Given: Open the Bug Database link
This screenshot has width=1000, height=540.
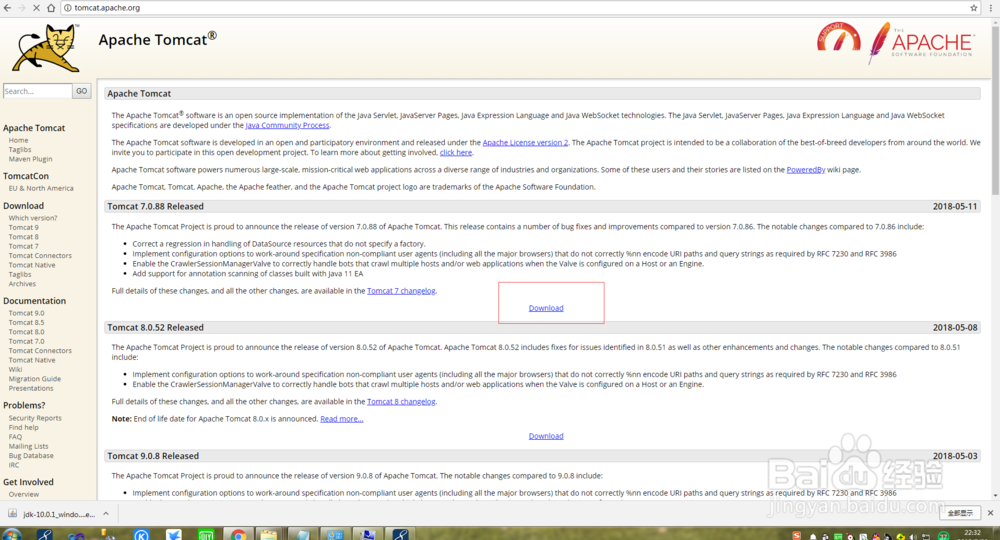Looking at the screenshot, I should click(31, 456).
